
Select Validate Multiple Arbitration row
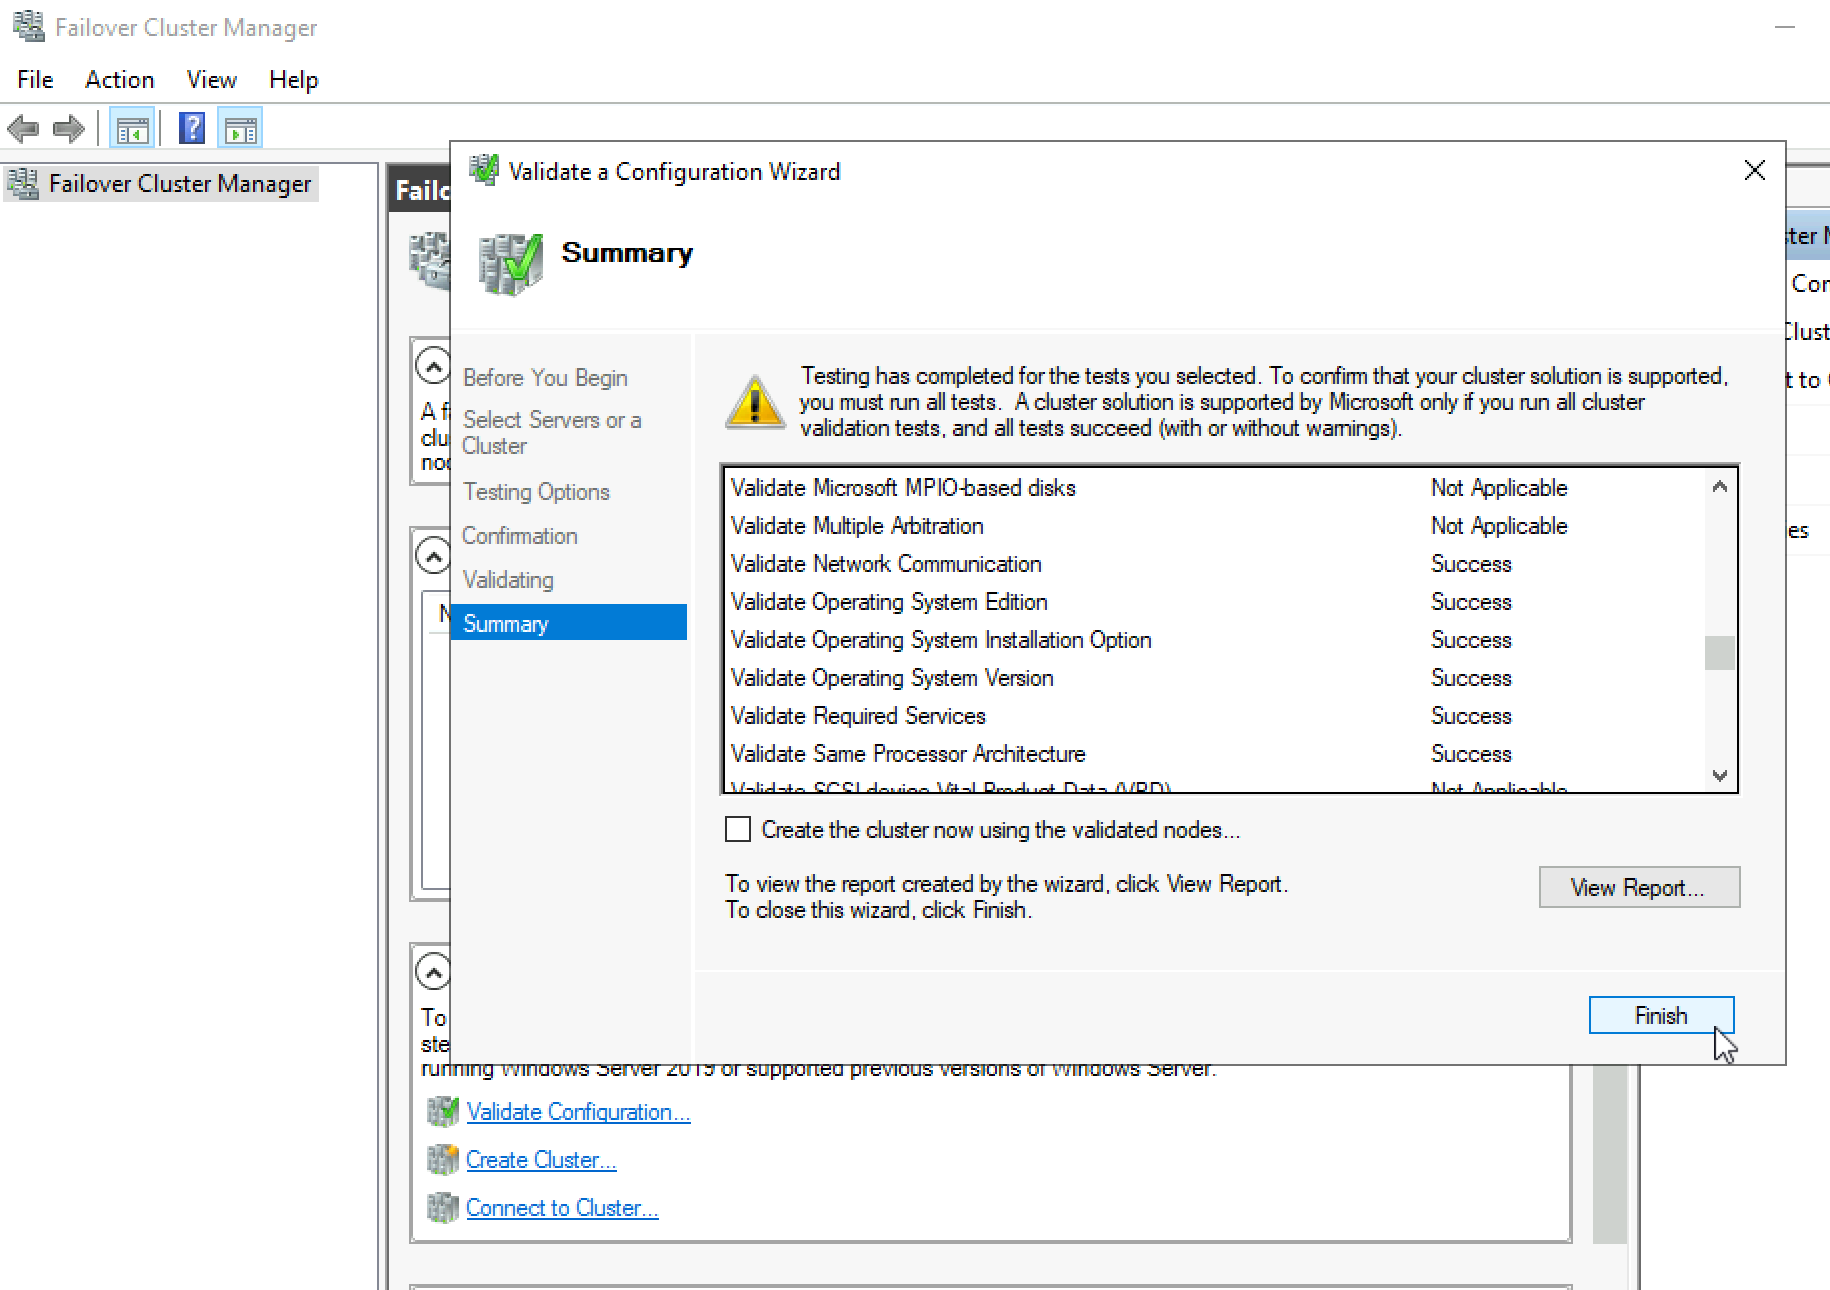pyautogui.click(x=1214, y=526)
